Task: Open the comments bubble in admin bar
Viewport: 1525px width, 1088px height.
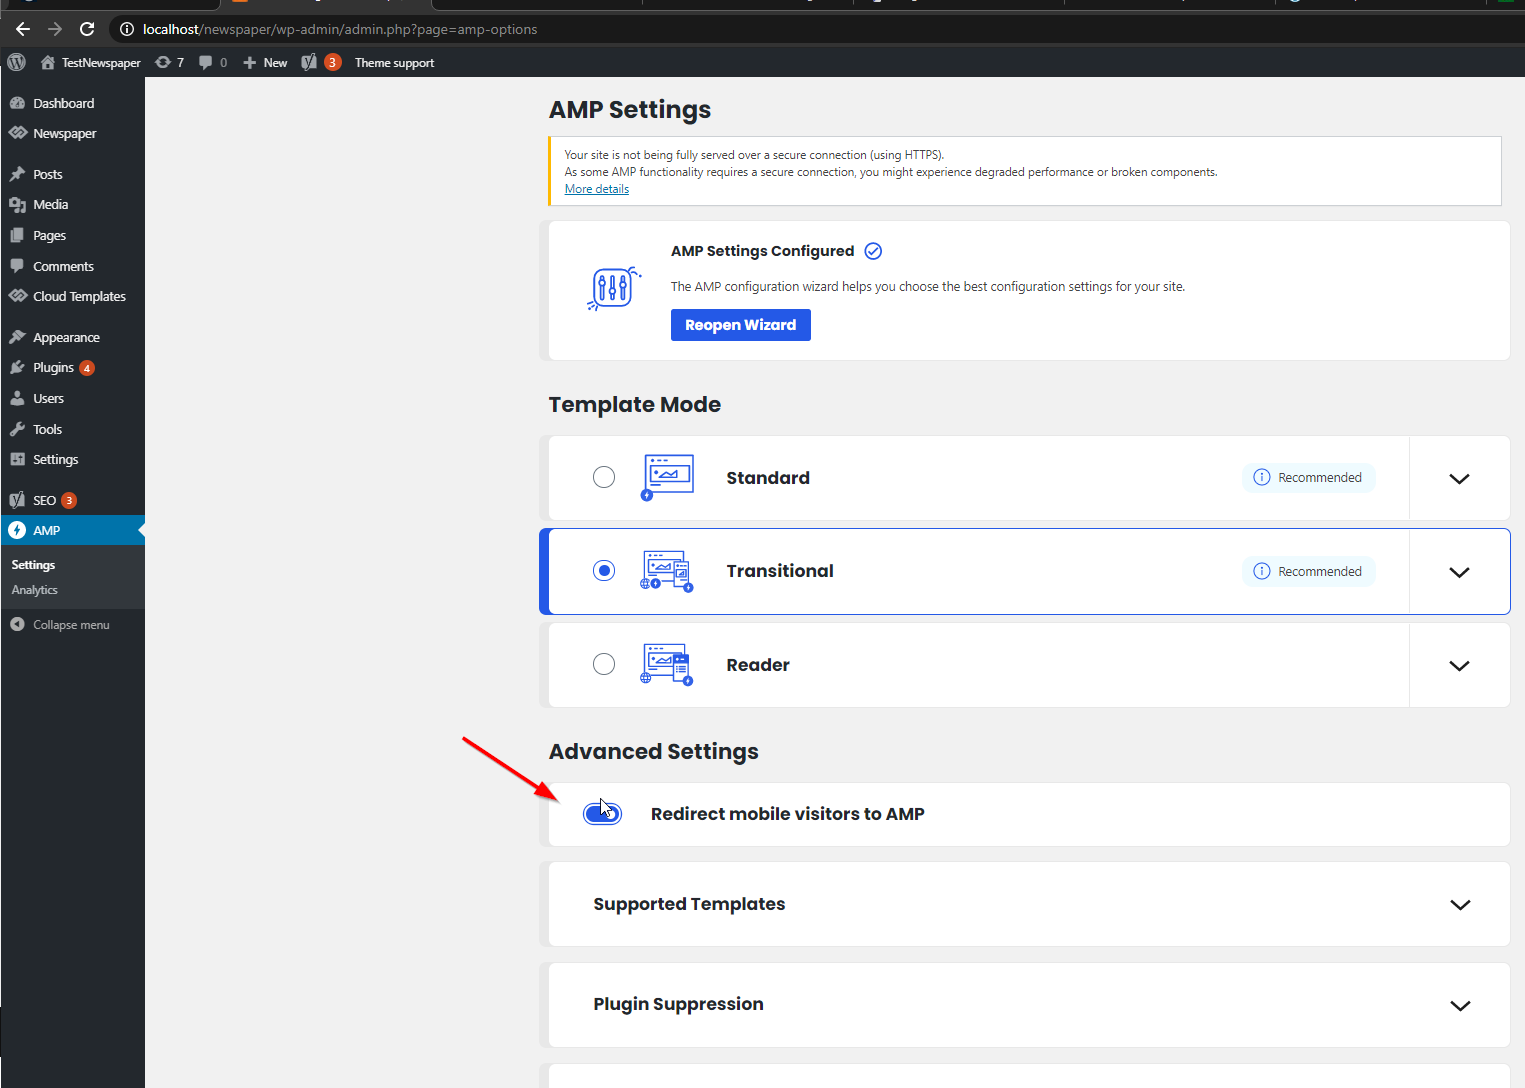Action: 213,62
